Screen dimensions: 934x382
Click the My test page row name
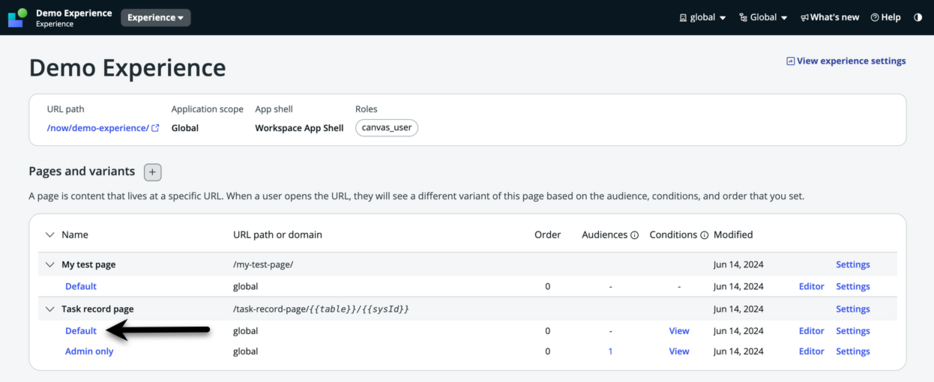[89, 265]
